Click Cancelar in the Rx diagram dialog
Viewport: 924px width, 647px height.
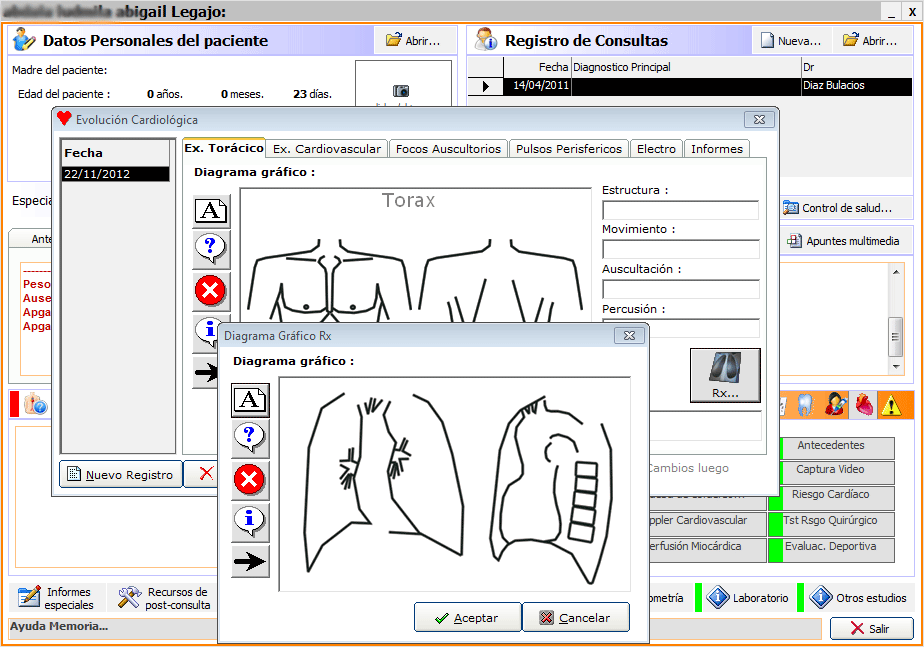[x=576, y=618]
